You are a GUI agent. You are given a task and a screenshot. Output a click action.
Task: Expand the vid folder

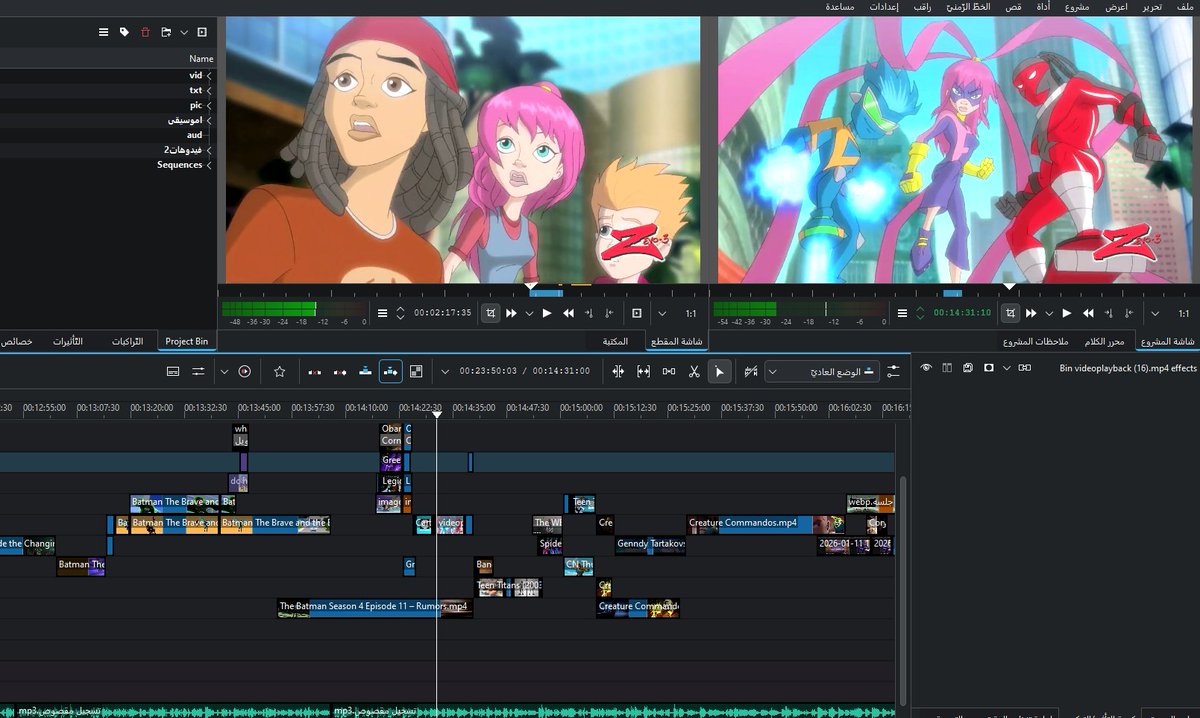pos(209,75)
